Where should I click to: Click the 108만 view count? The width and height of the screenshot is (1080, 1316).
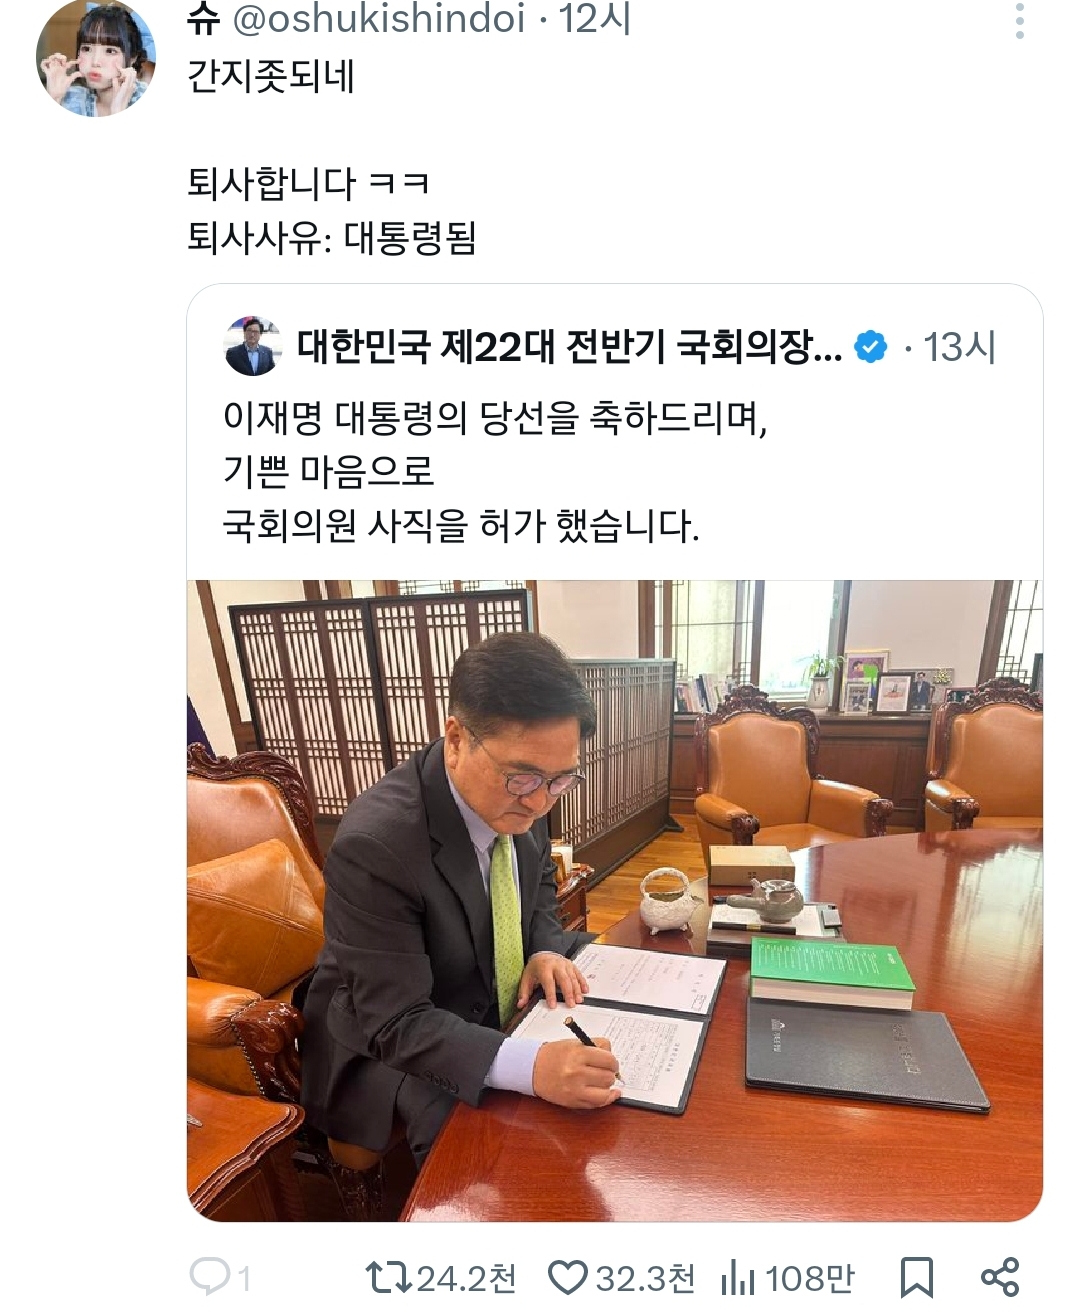[x=811, y=1278]
